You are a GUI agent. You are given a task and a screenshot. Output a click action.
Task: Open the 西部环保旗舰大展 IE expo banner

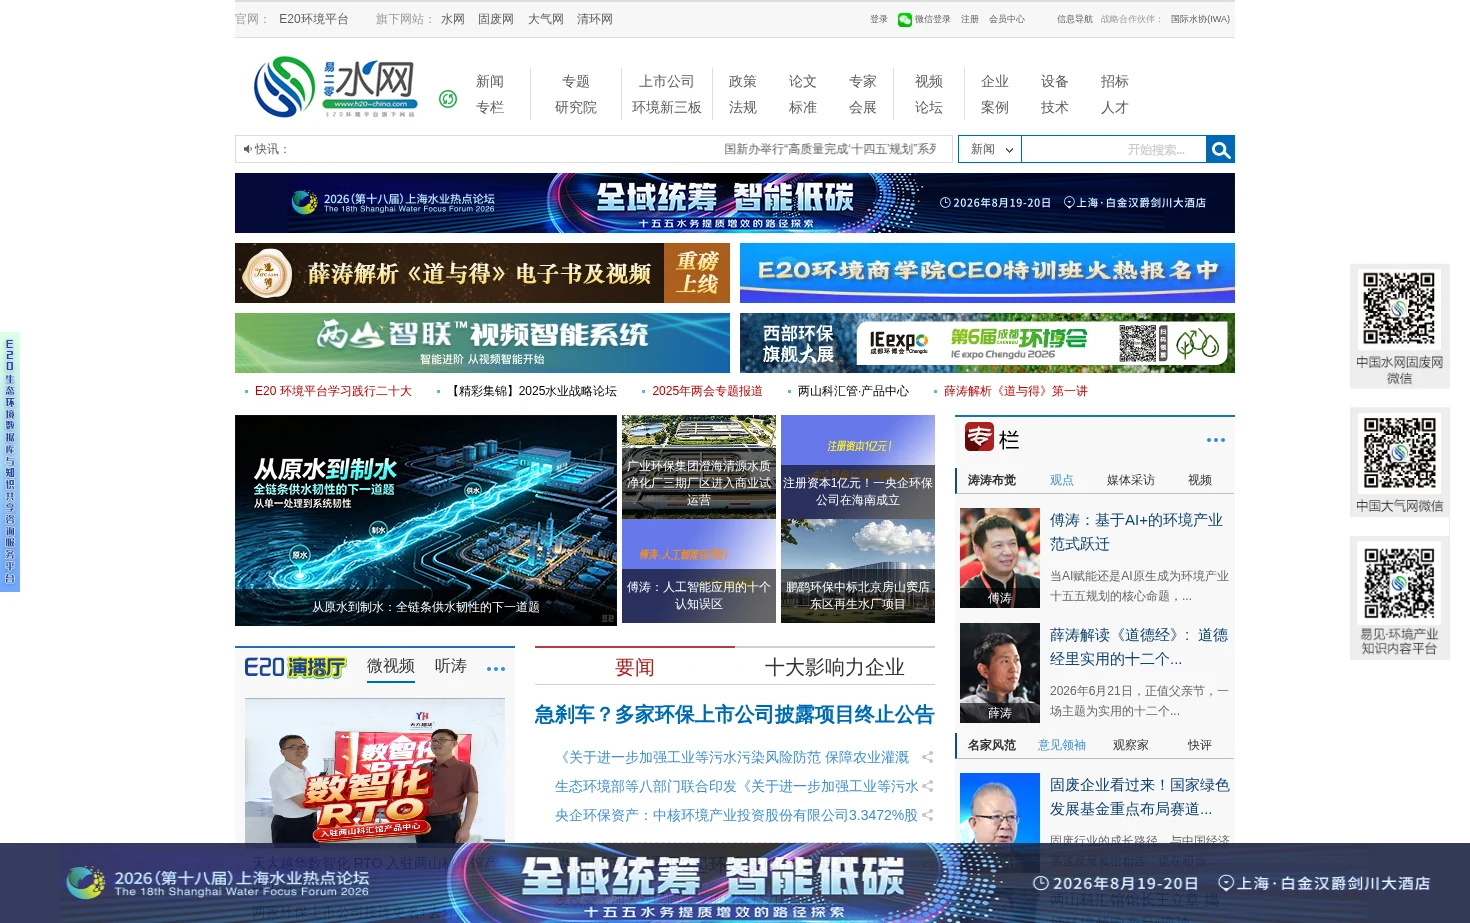(x=987, y=343)
